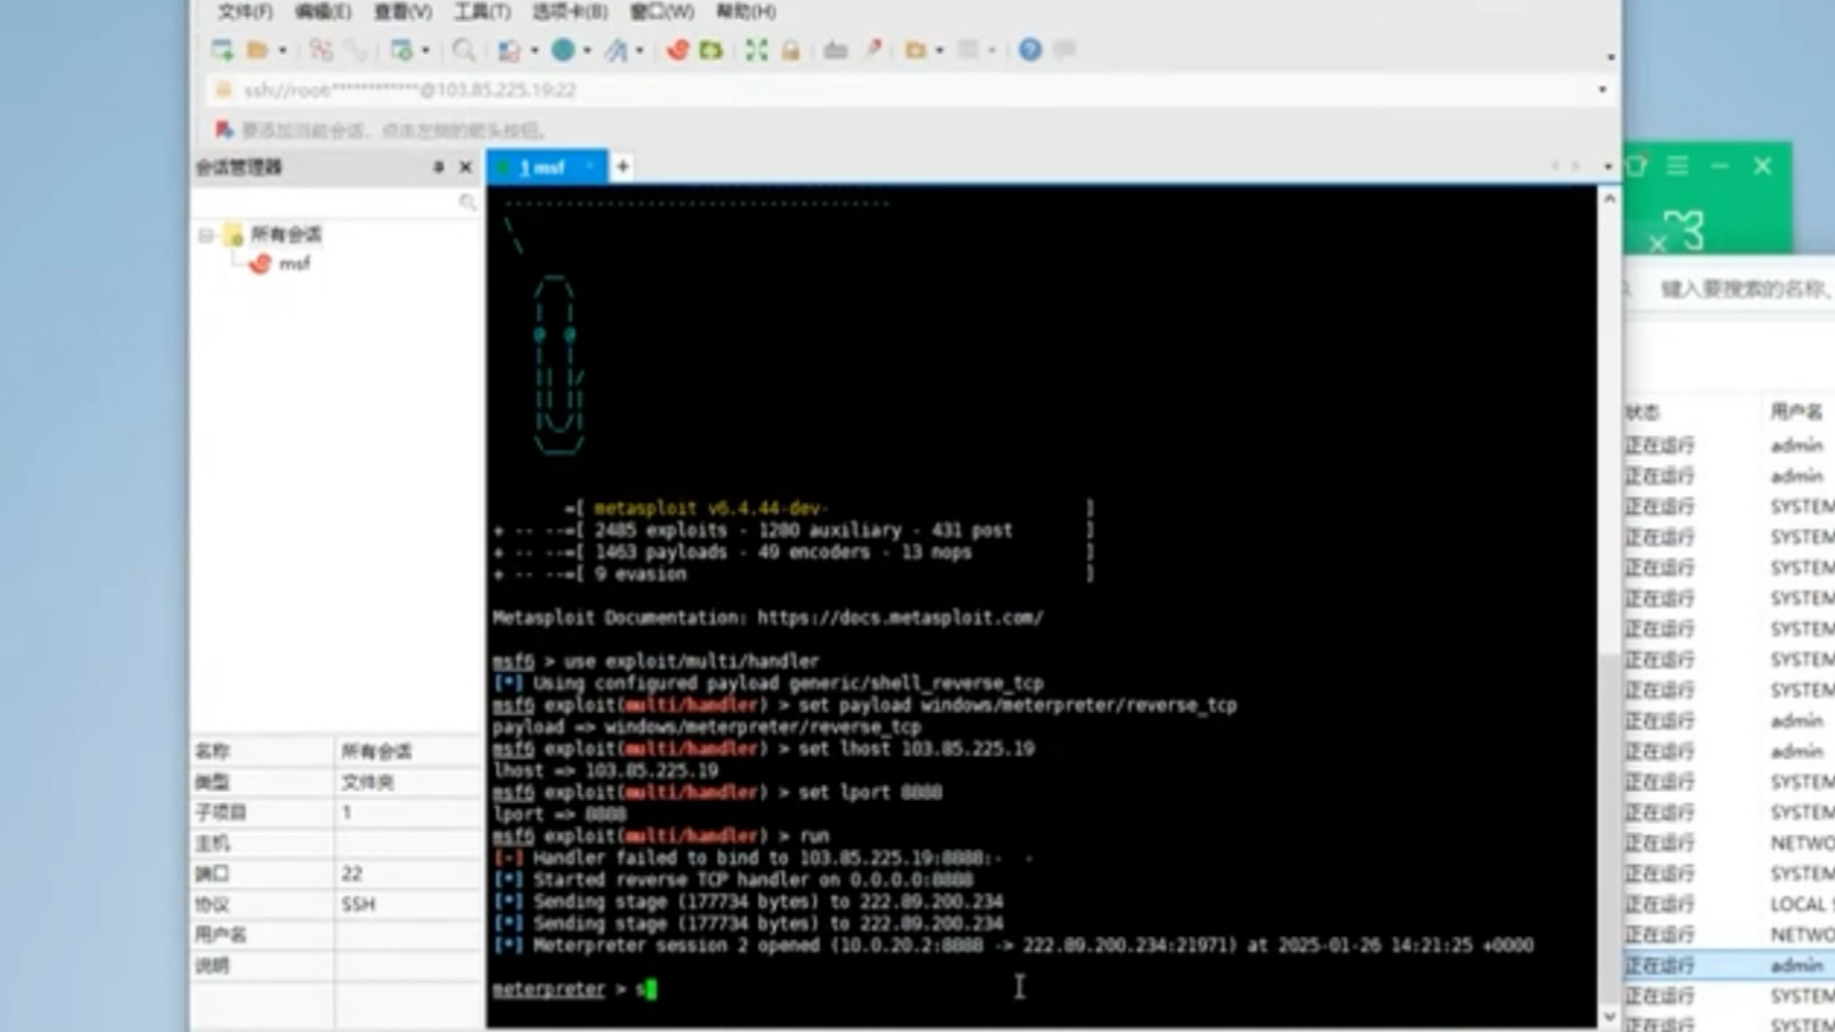1835x1032 pixels.
Task: Click the session manager search box
Action: [x=335, y=202]
